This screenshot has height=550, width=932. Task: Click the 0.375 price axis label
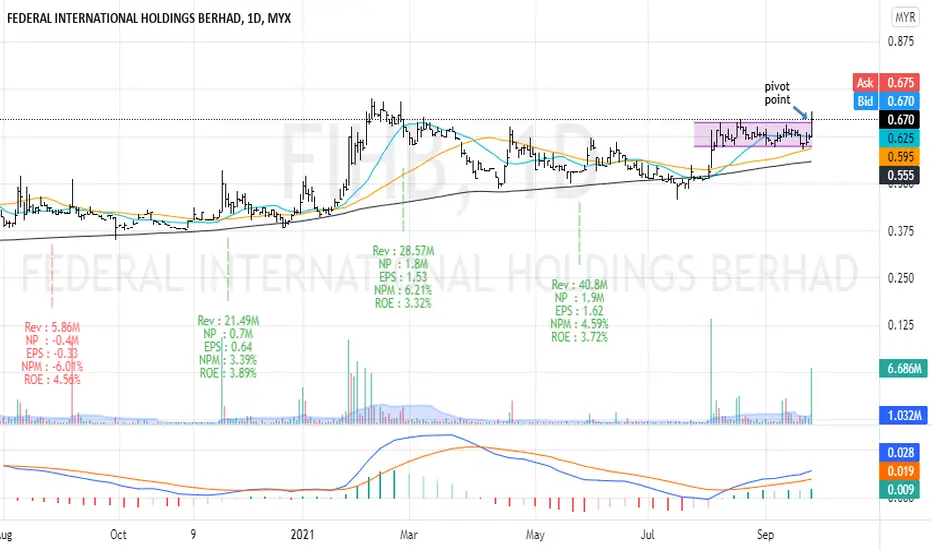pyautogui.click(x=900, y=231)
